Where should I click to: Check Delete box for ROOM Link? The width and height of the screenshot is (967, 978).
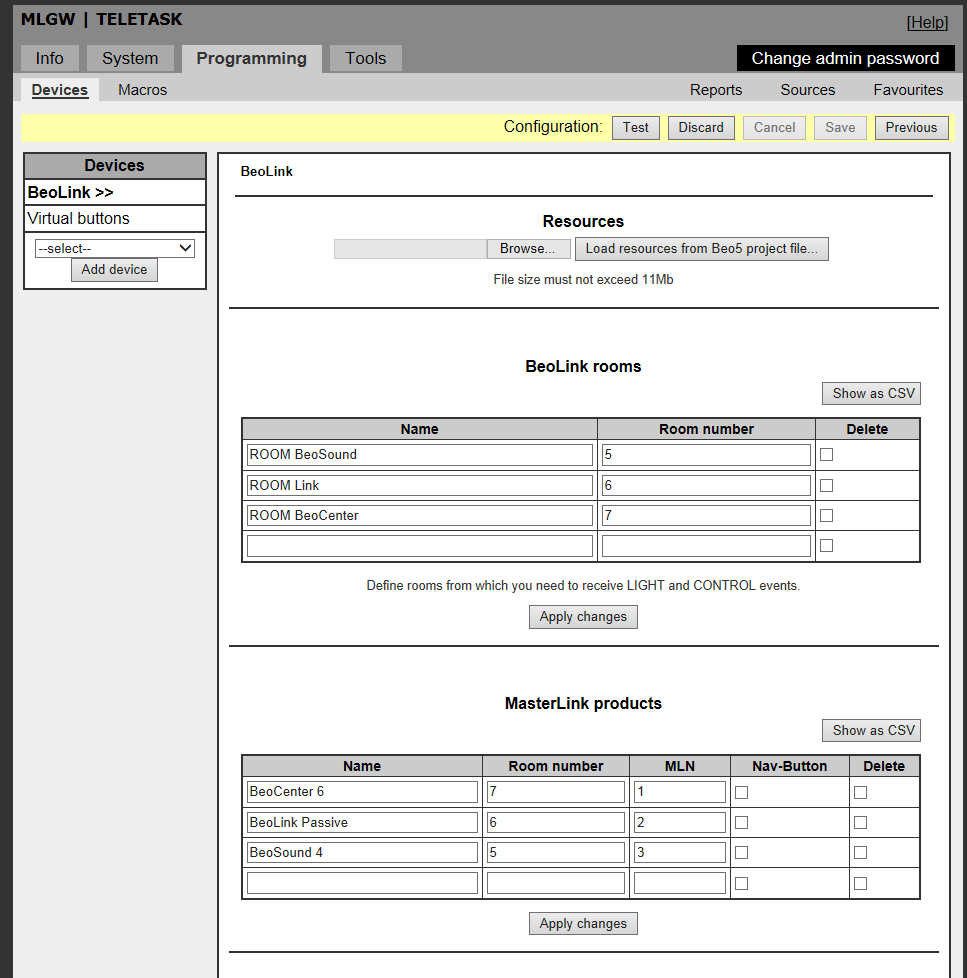click(x=827, y=486)
